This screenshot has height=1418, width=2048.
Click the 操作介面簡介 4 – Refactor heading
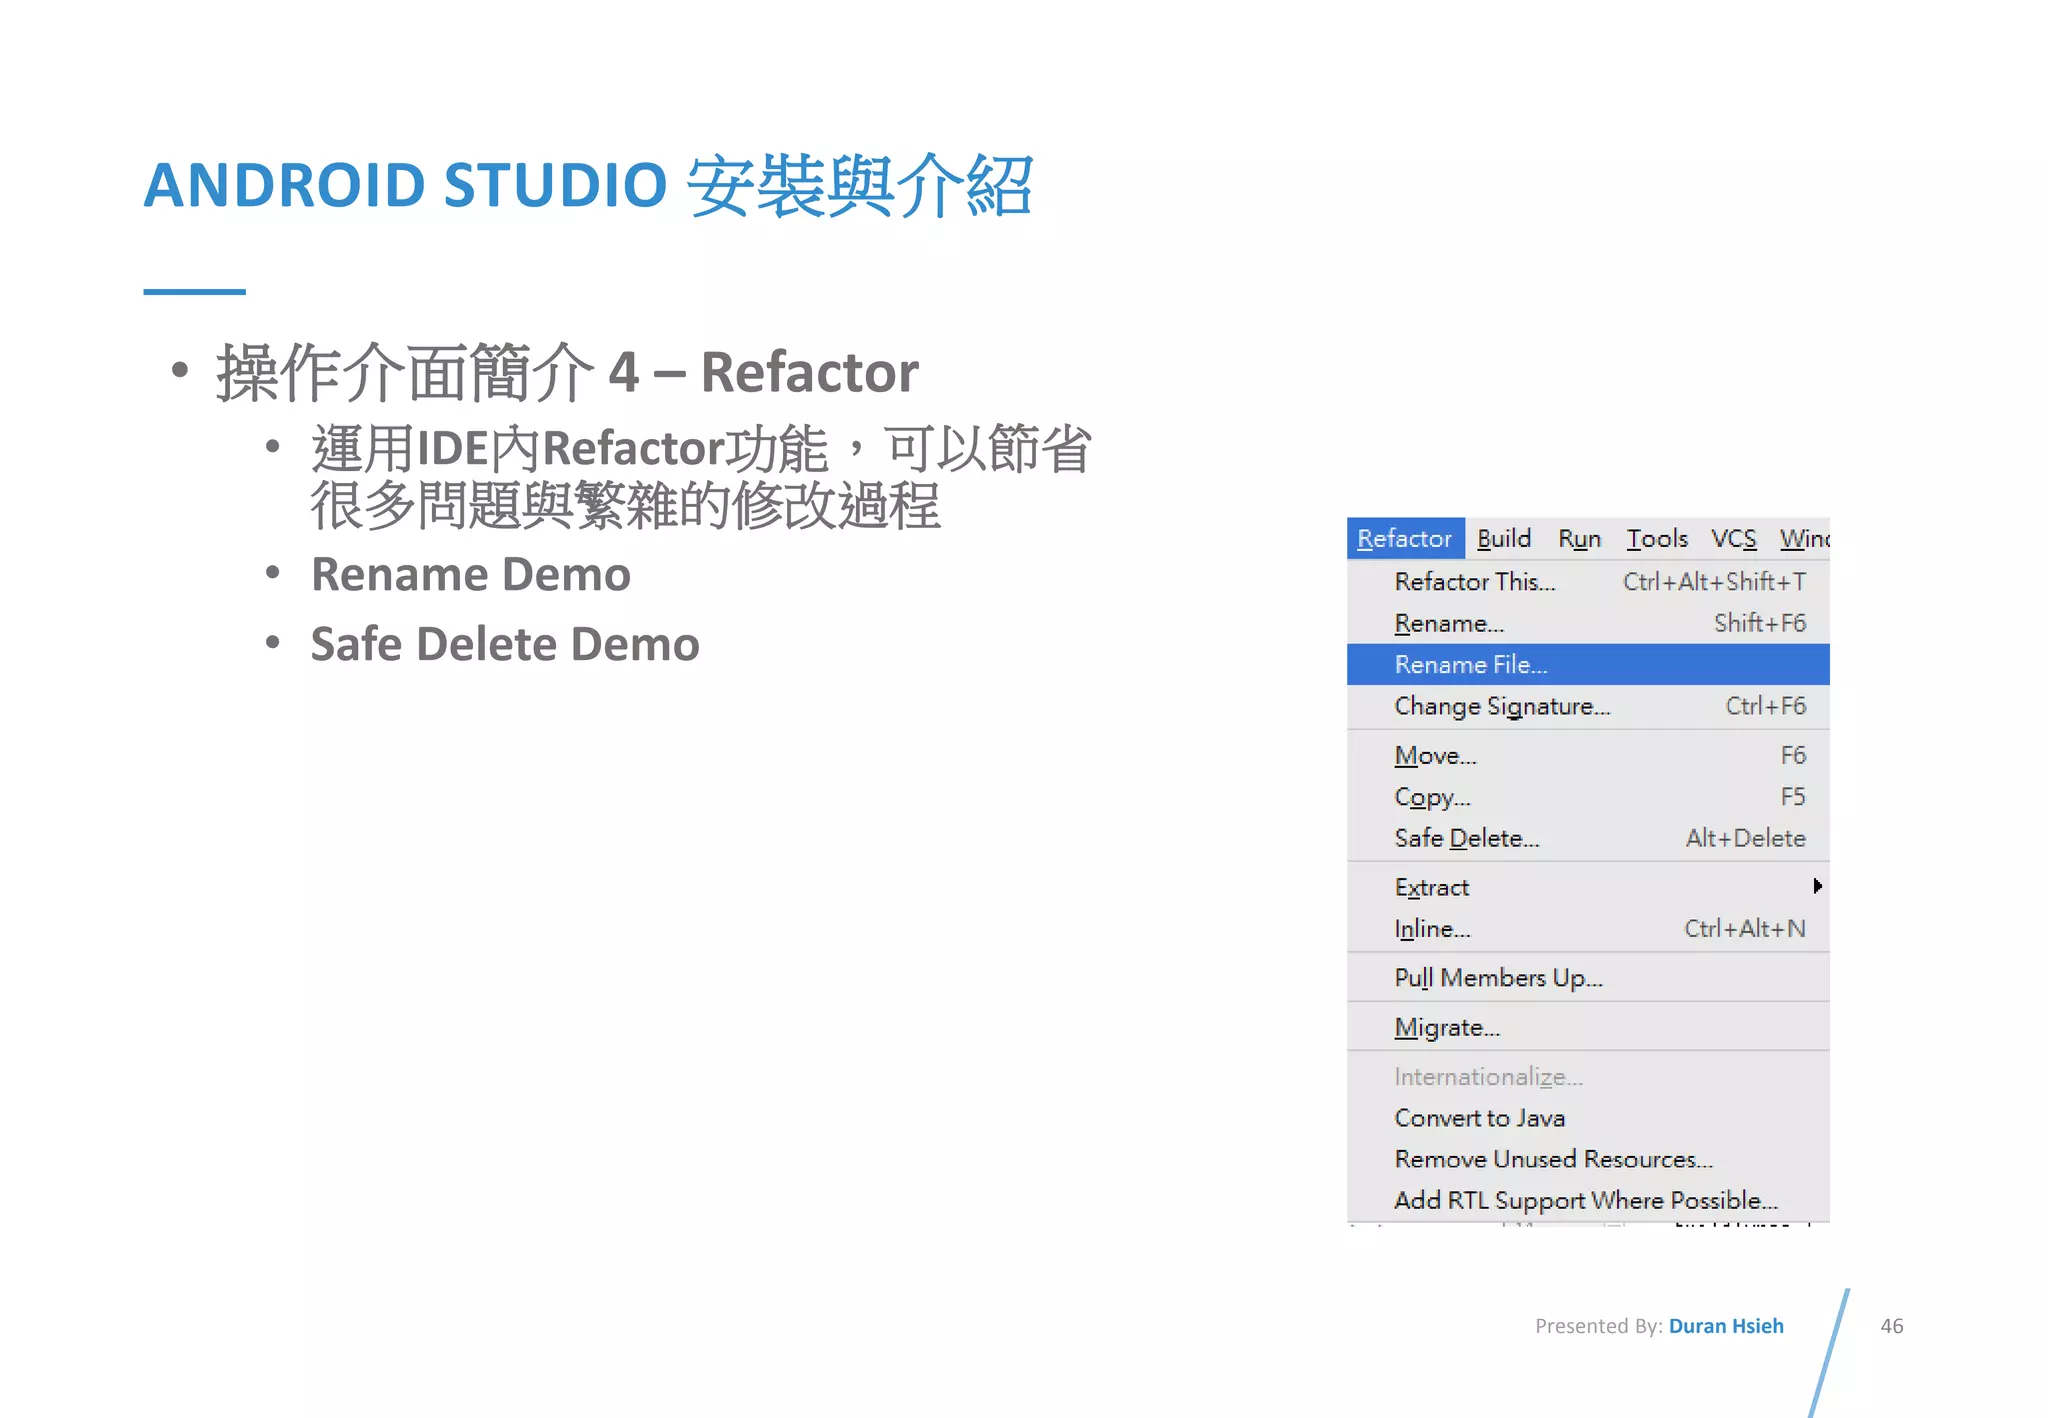(567, 372)
